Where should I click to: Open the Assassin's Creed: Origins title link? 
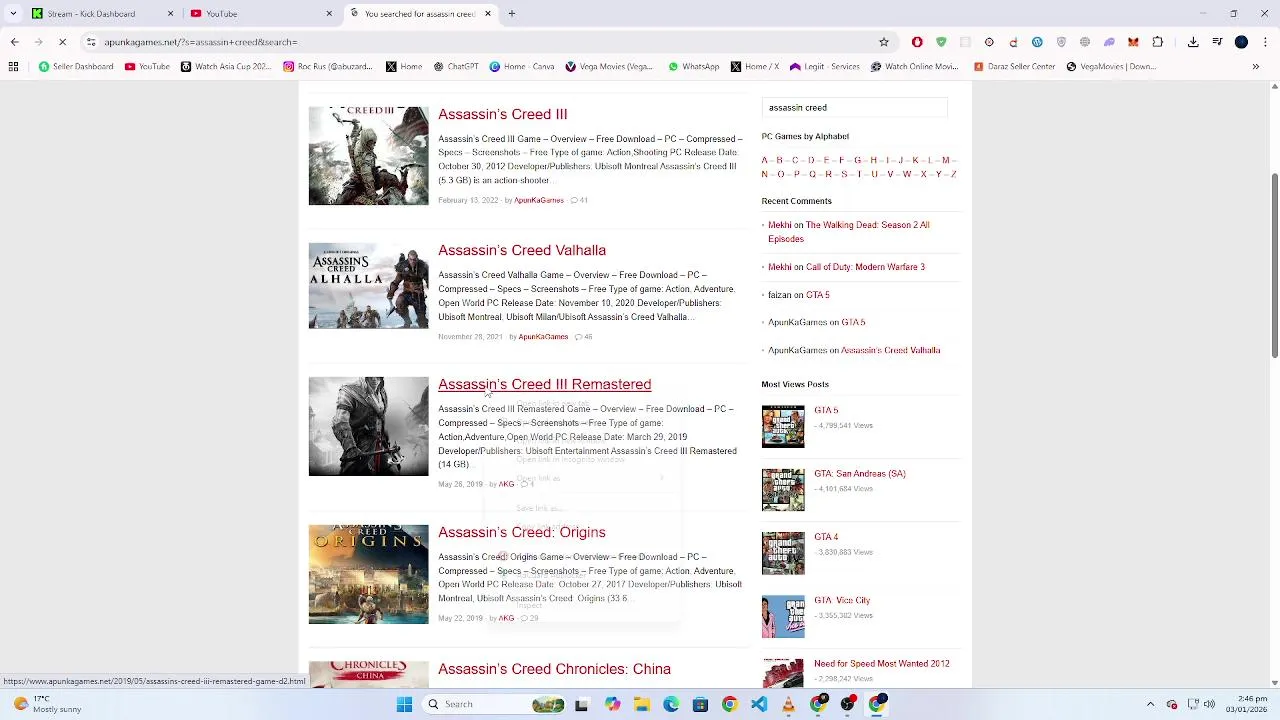tap(522, 533)
